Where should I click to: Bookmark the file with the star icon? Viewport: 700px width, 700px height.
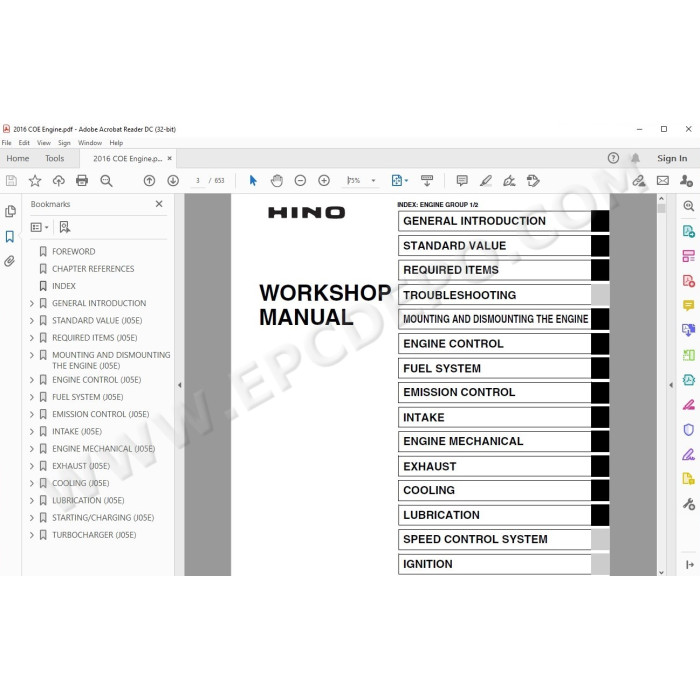[35, 181]
